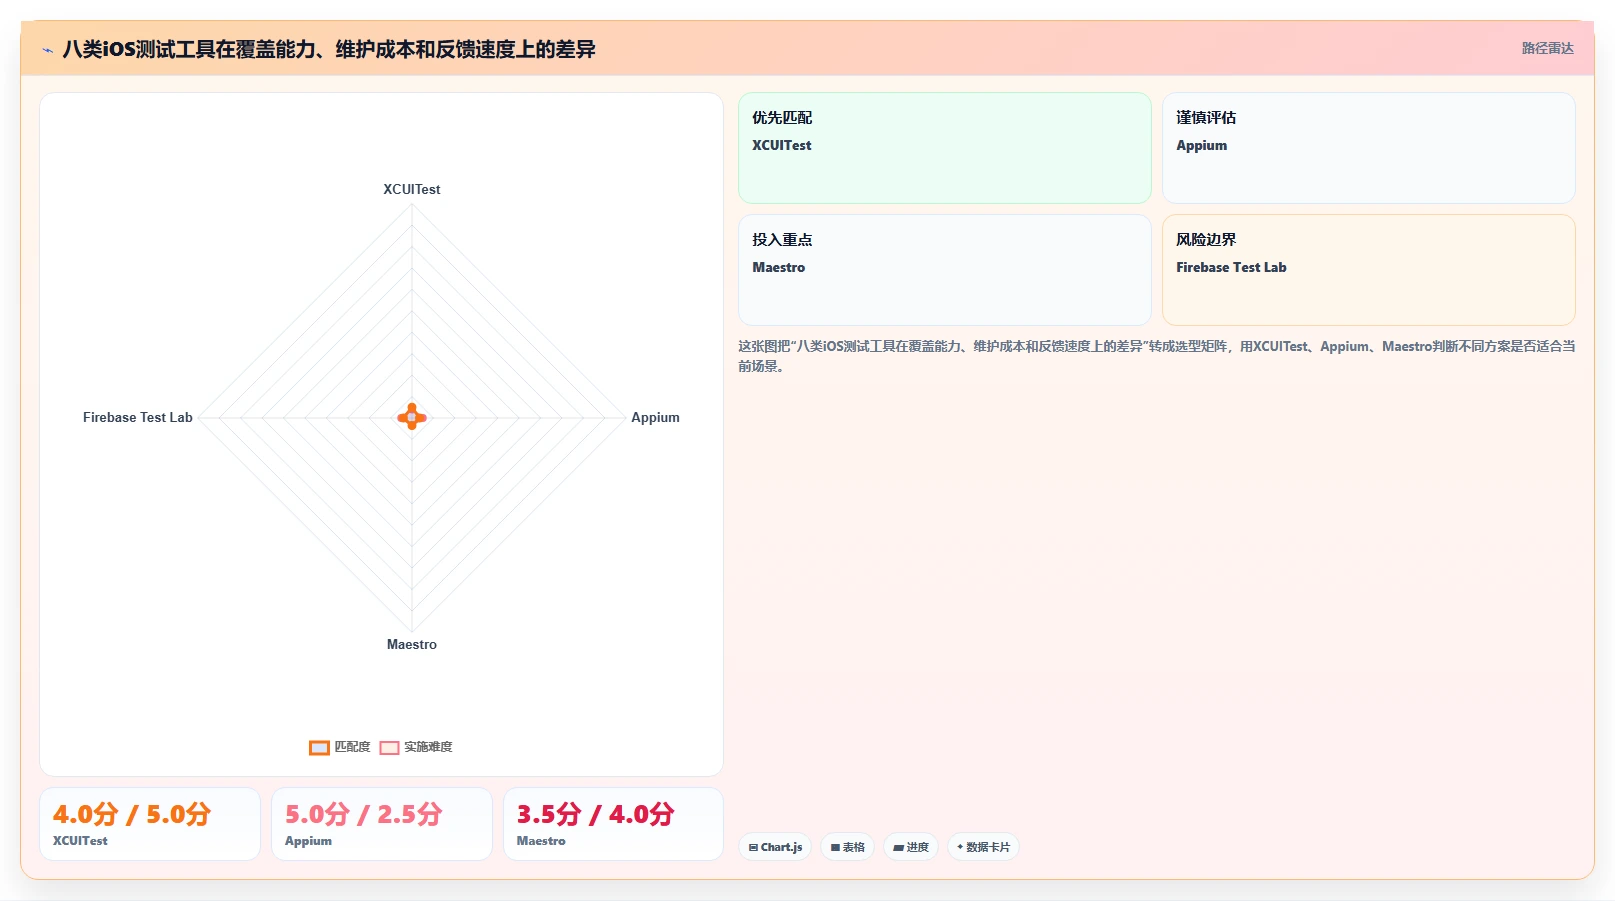
Task: Select the 谨慎评估 Appium card
Action: tap(1368, 148)
